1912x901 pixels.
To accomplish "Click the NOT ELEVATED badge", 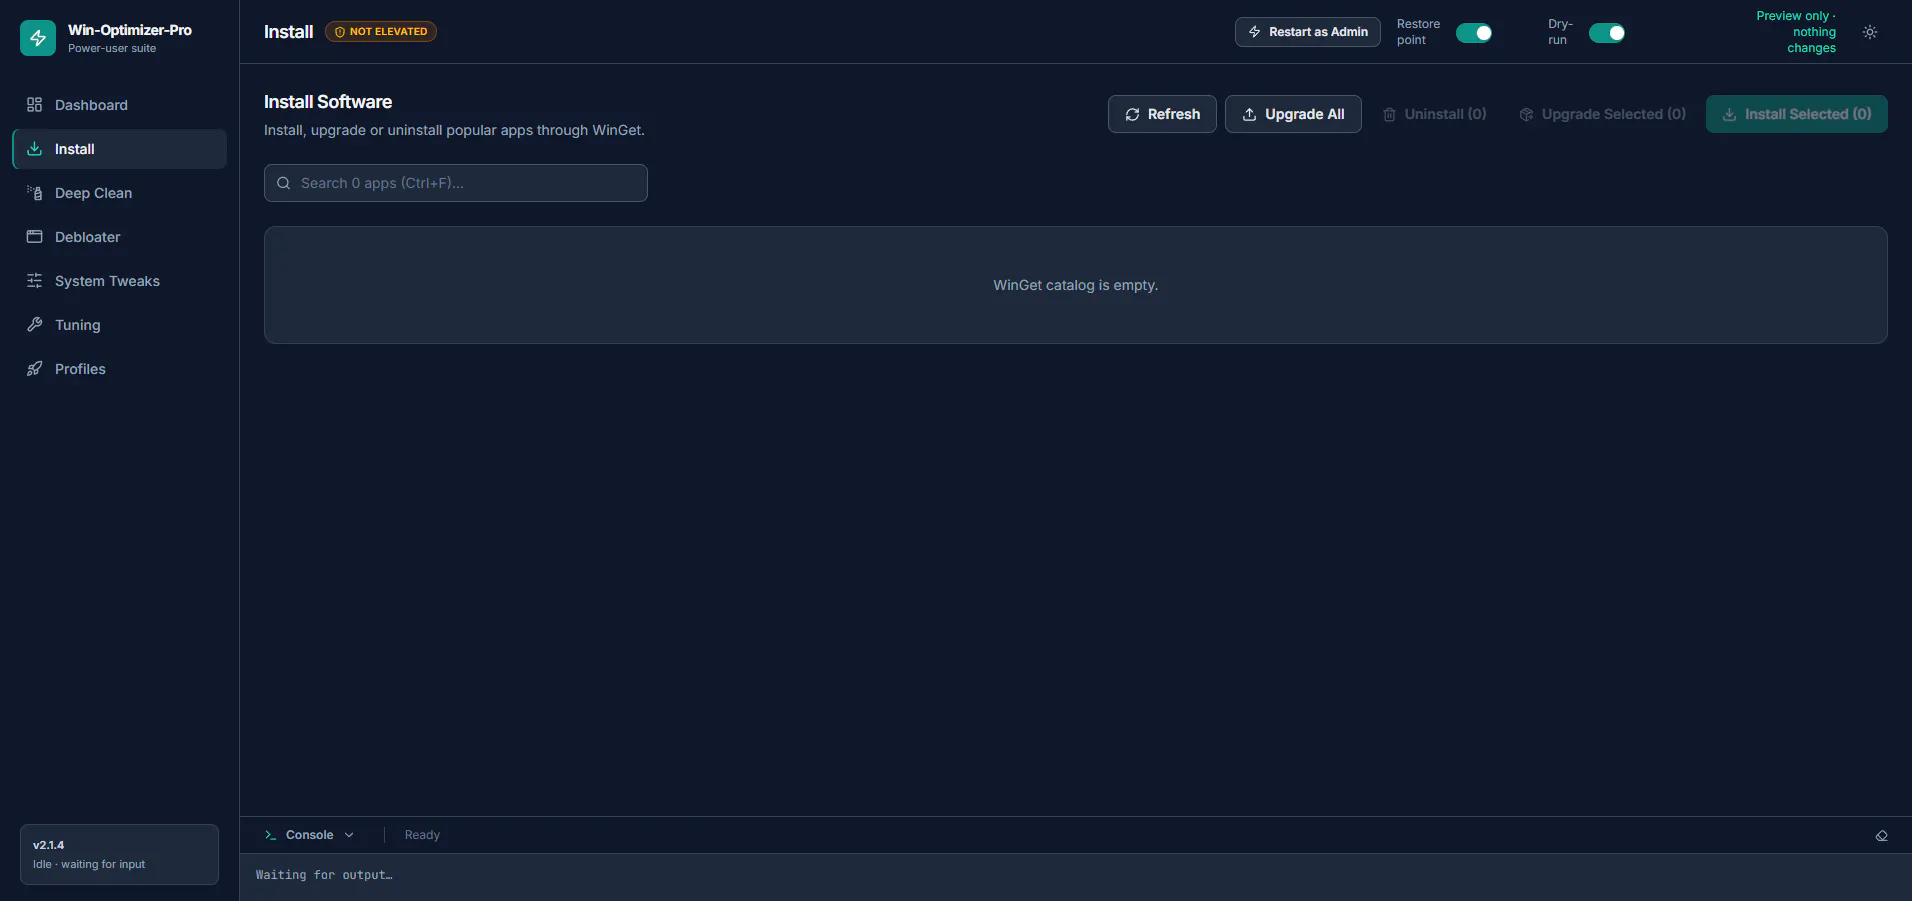I will pyautogui.click(x=381, y=32).
